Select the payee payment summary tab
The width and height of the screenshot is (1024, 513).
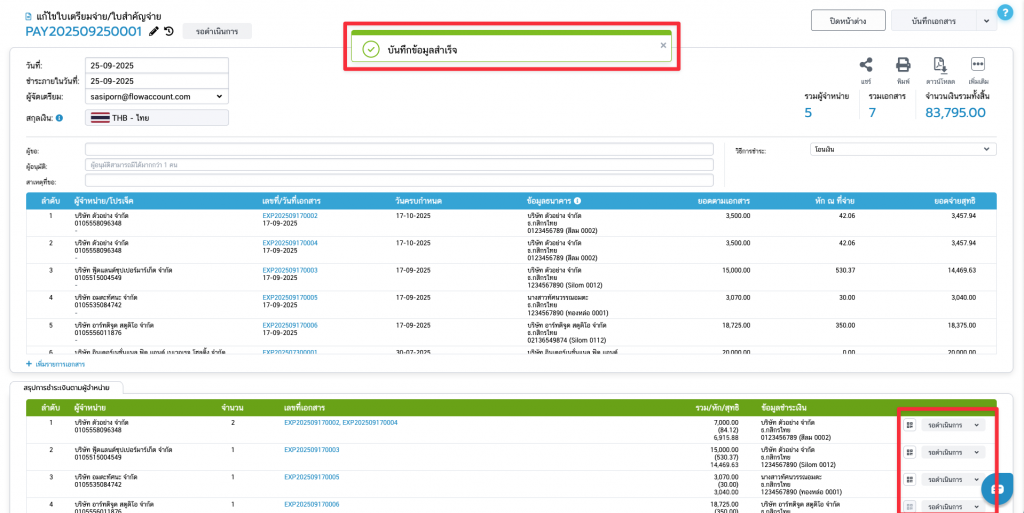tap(66, 387)
